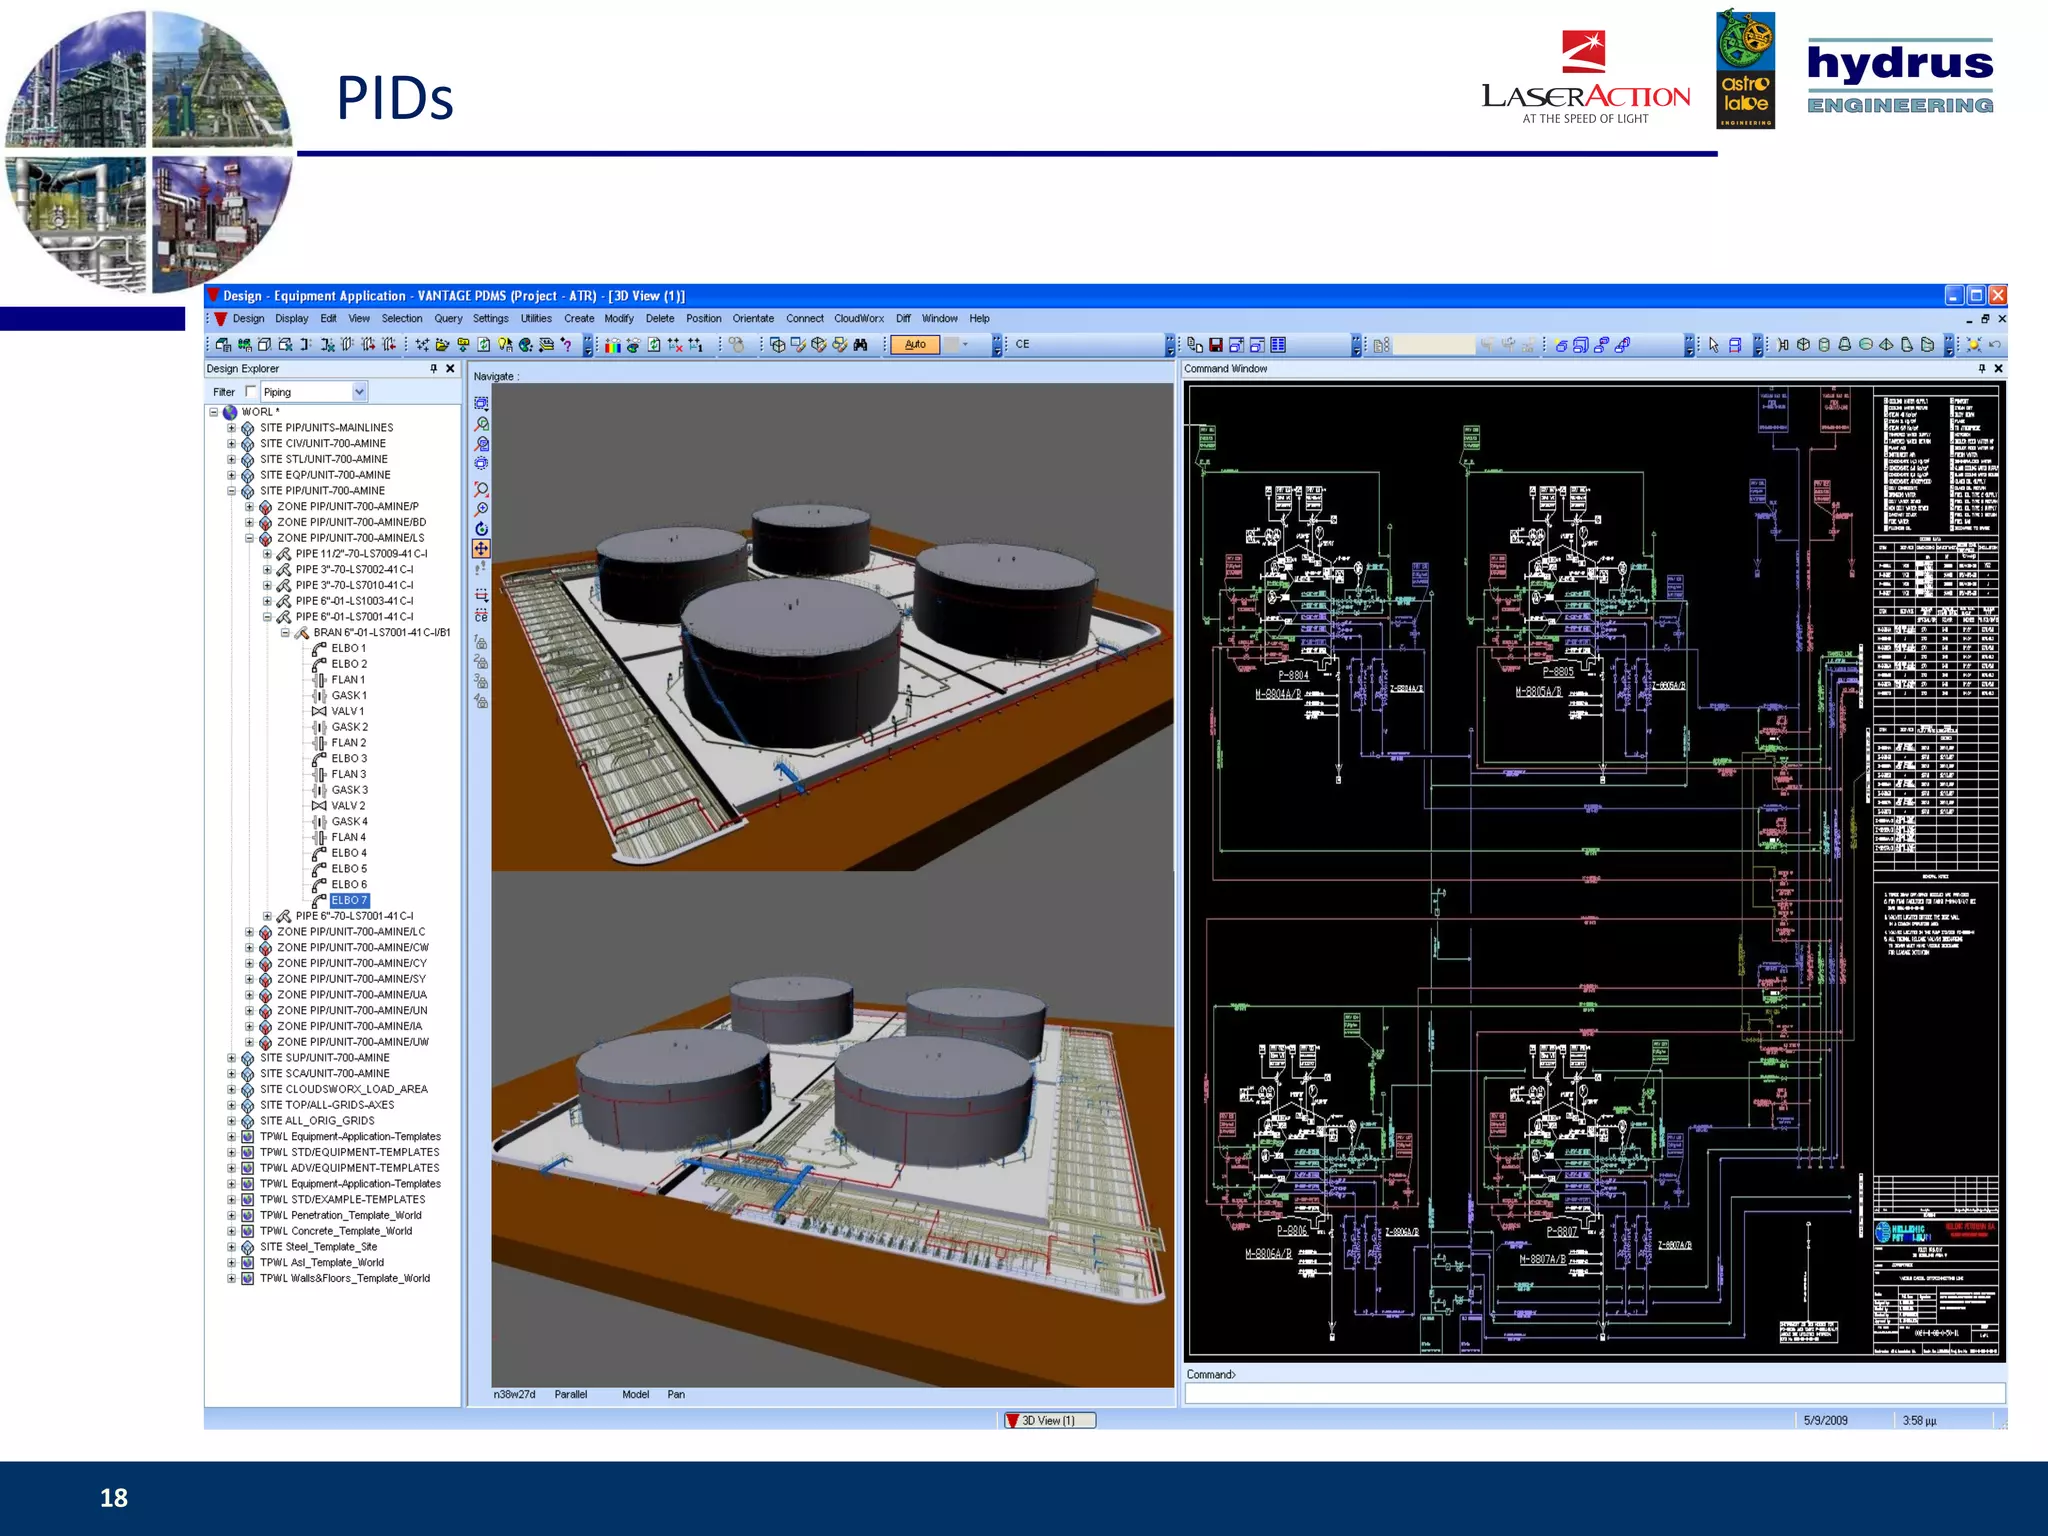Click the Auto button in toolbar
Image resolution: width=2048 pixels, height=1536 pixels.
[x=915, y=345]
